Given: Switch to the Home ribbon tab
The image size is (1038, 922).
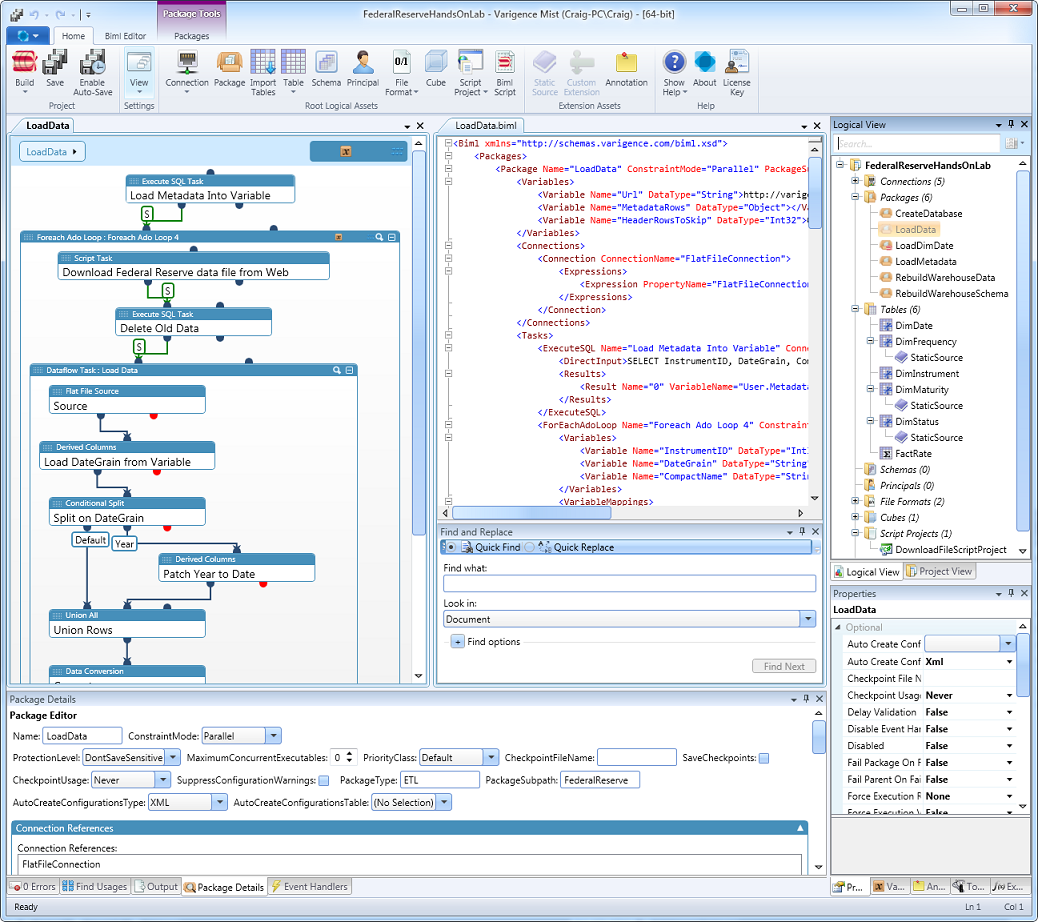Looking at the screenshot, I should tap(73, 36).
